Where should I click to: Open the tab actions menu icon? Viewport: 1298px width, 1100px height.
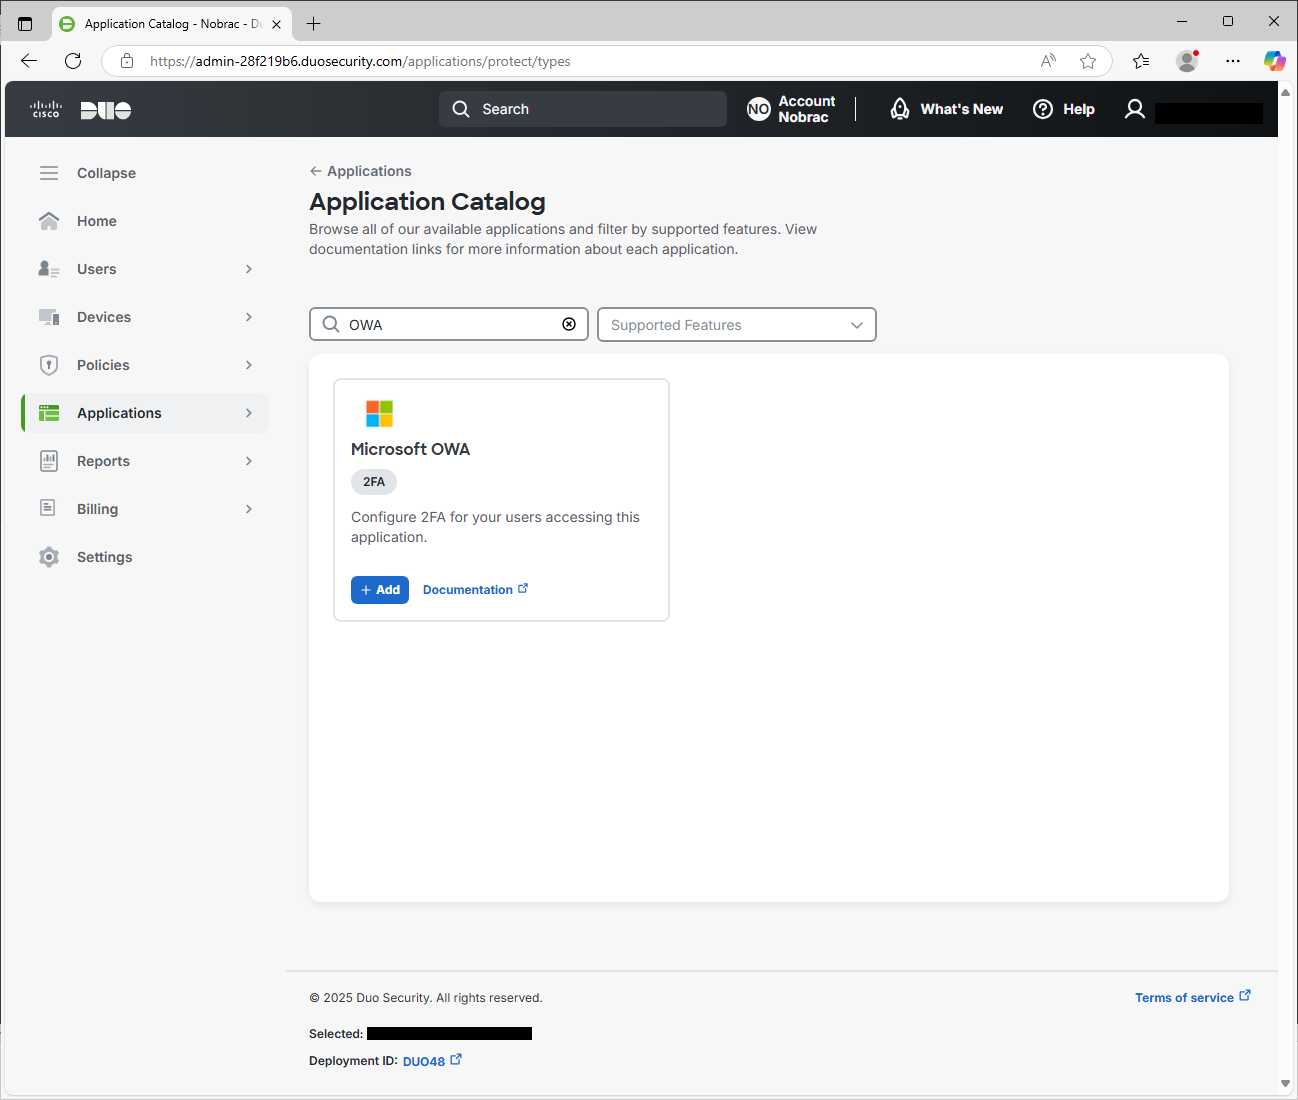(x=25, y=23)
